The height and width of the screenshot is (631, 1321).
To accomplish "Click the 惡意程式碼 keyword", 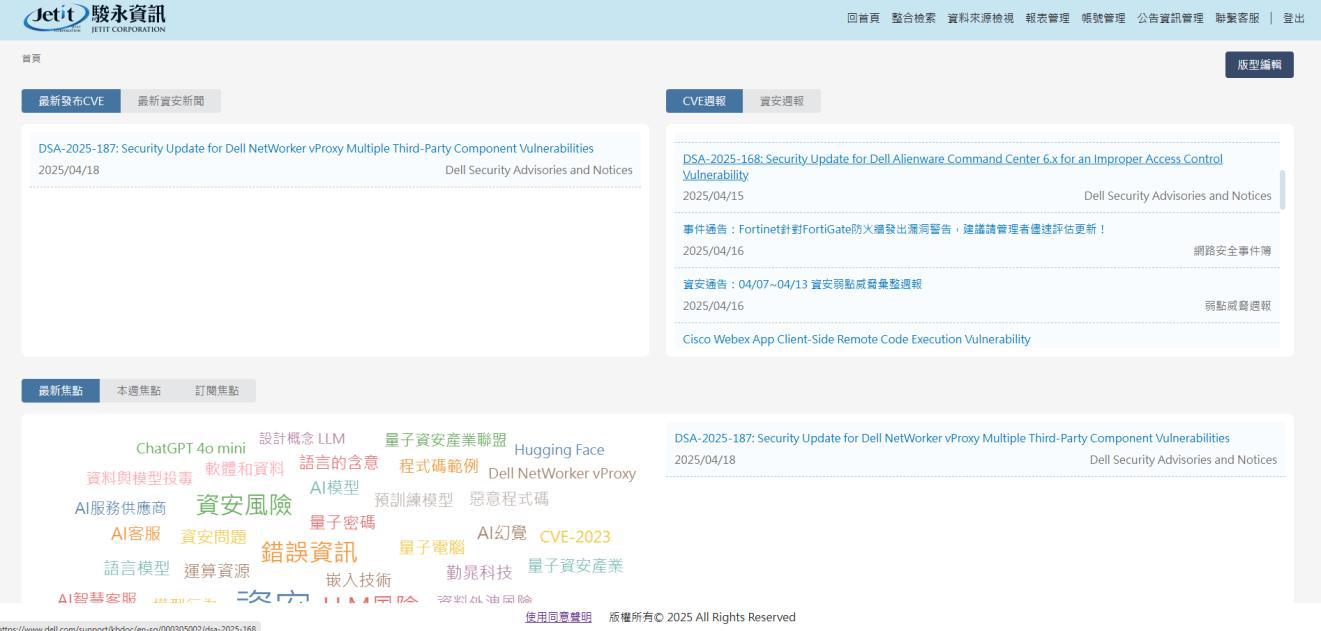I will tap(509, 498).
